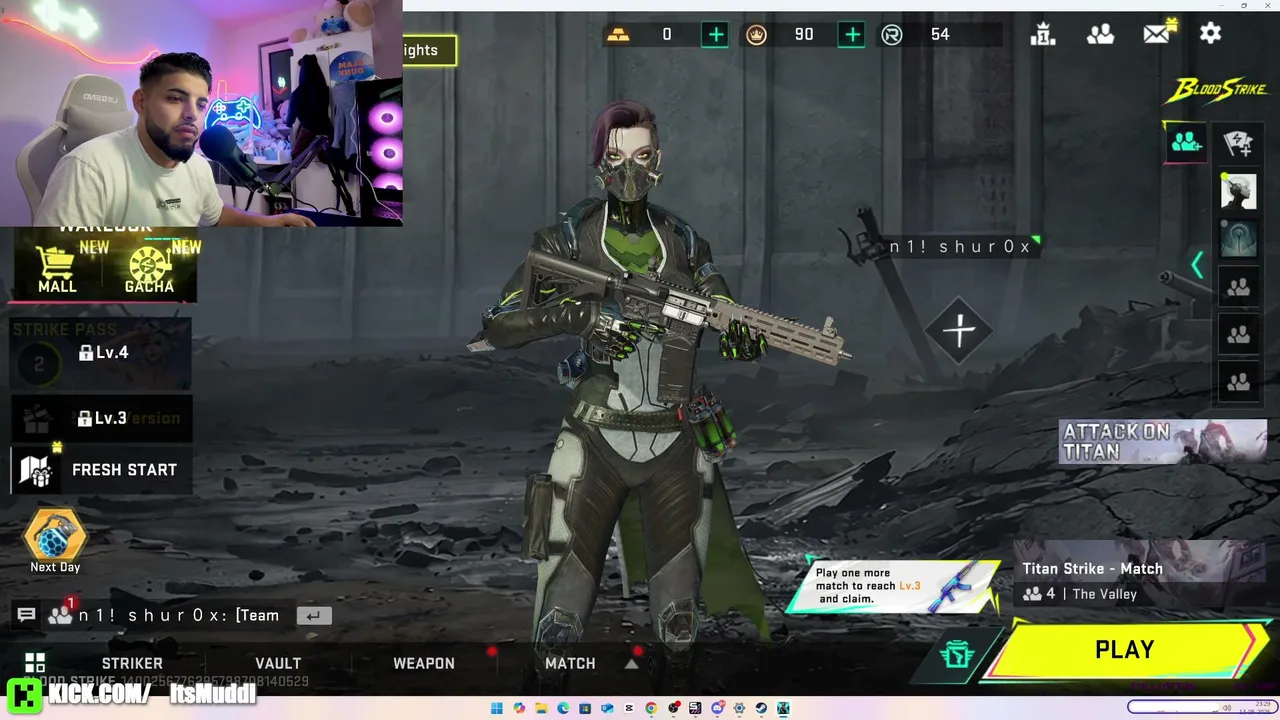Image resolution: width=1280 pixels, height=720 pixels.
Task: Switch to the Striker tab
Action: click(x=132, y=663)
